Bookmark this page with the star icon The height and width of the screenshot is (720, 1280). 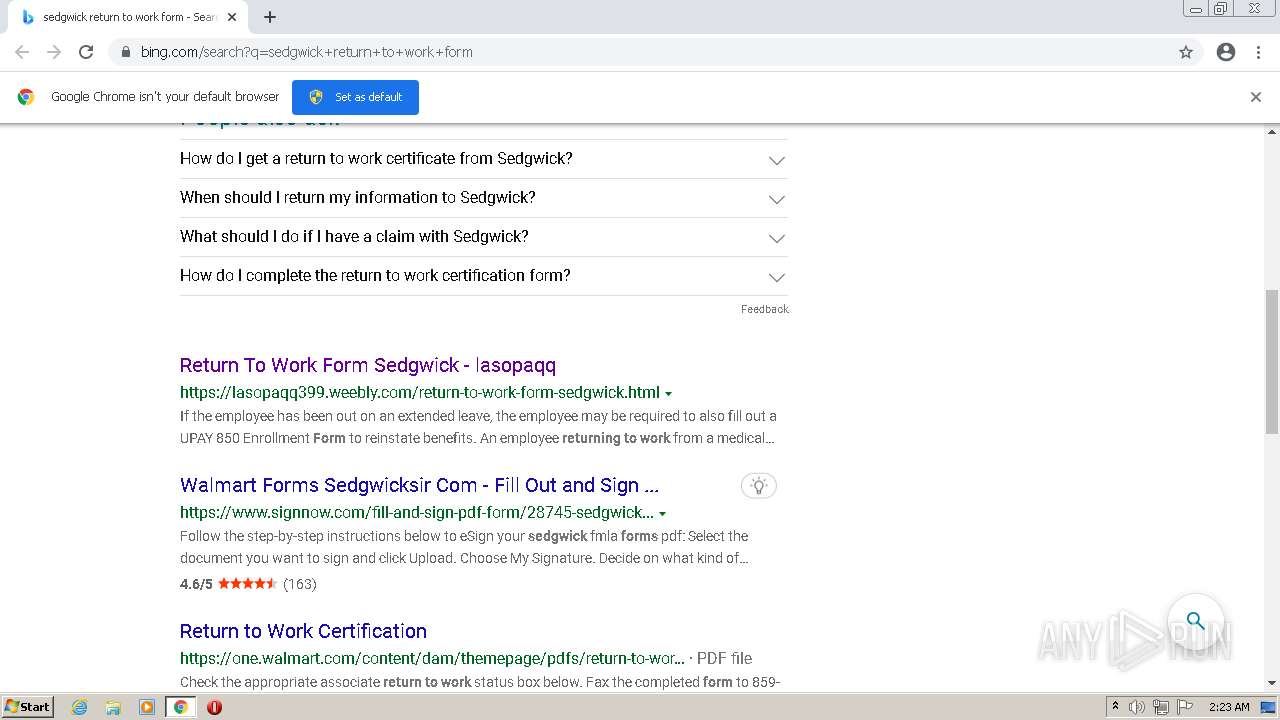coord(1186,52)
